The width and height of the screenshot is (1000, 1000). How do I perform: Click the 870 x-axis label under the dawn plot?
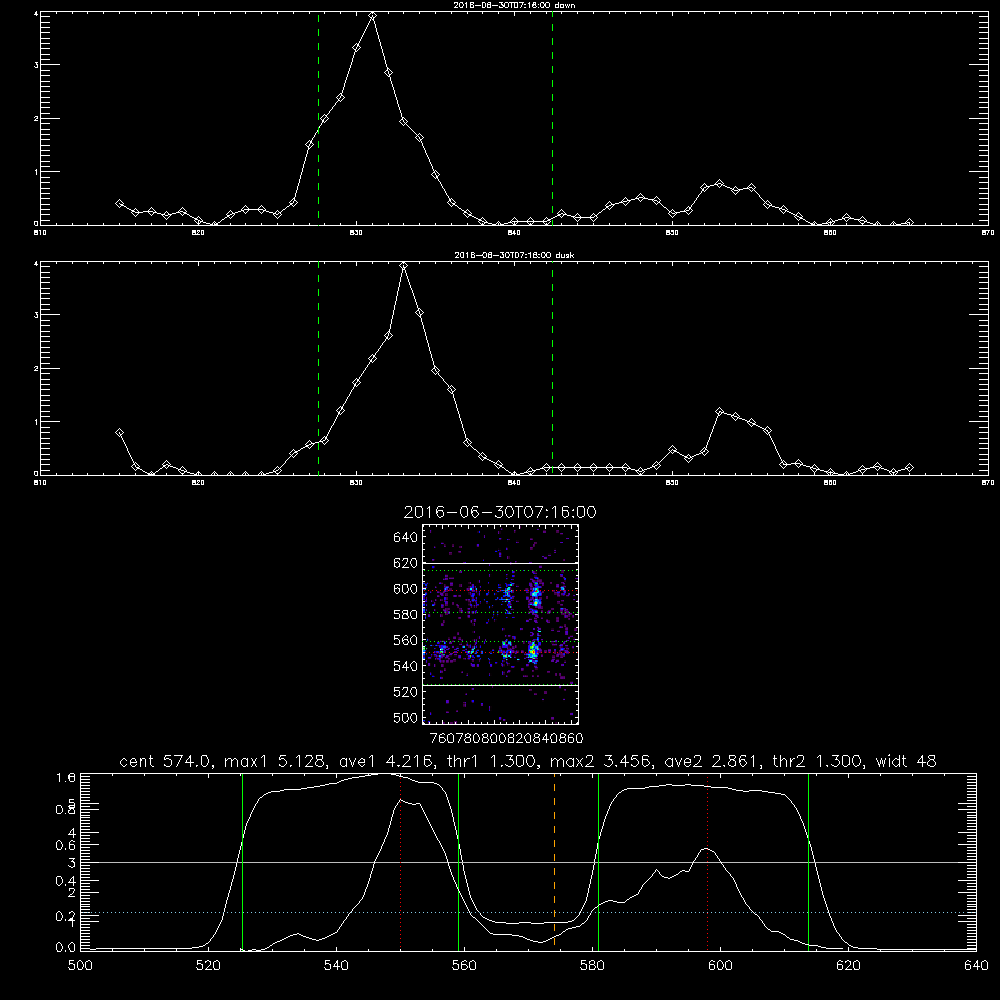point(988,233)
